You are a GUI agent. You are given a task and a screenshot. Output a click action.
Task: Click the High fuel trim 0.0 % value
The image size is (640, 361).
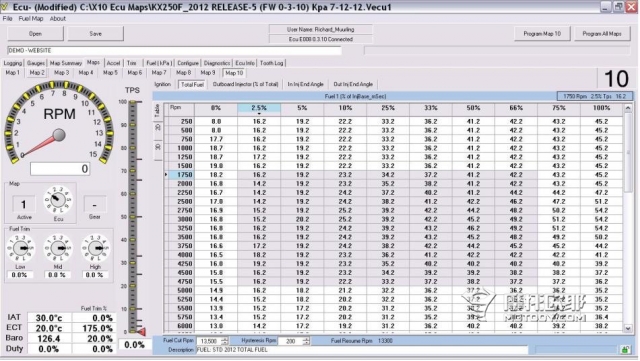(x=95, y=275)
